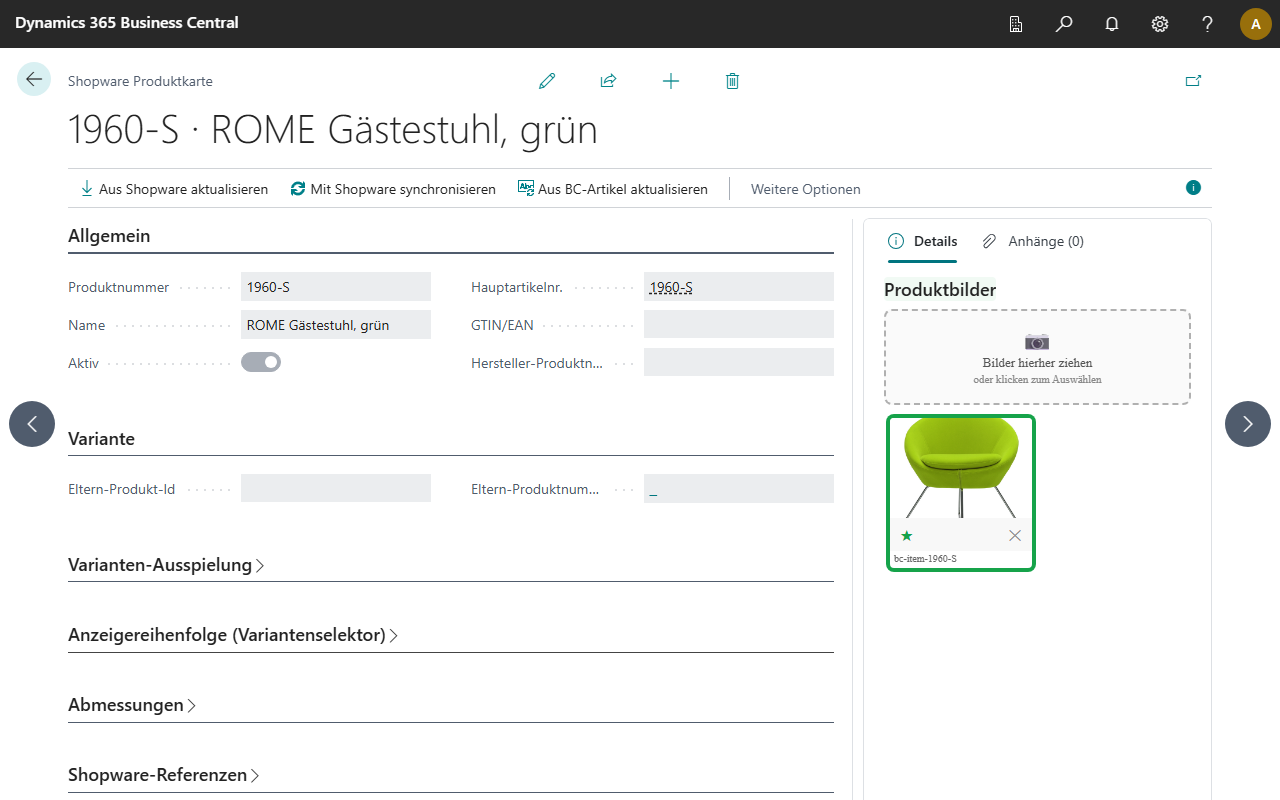Click the share icon
Image resolution: width=1280 pixels, height=800 pixels.
coord(608,81)
